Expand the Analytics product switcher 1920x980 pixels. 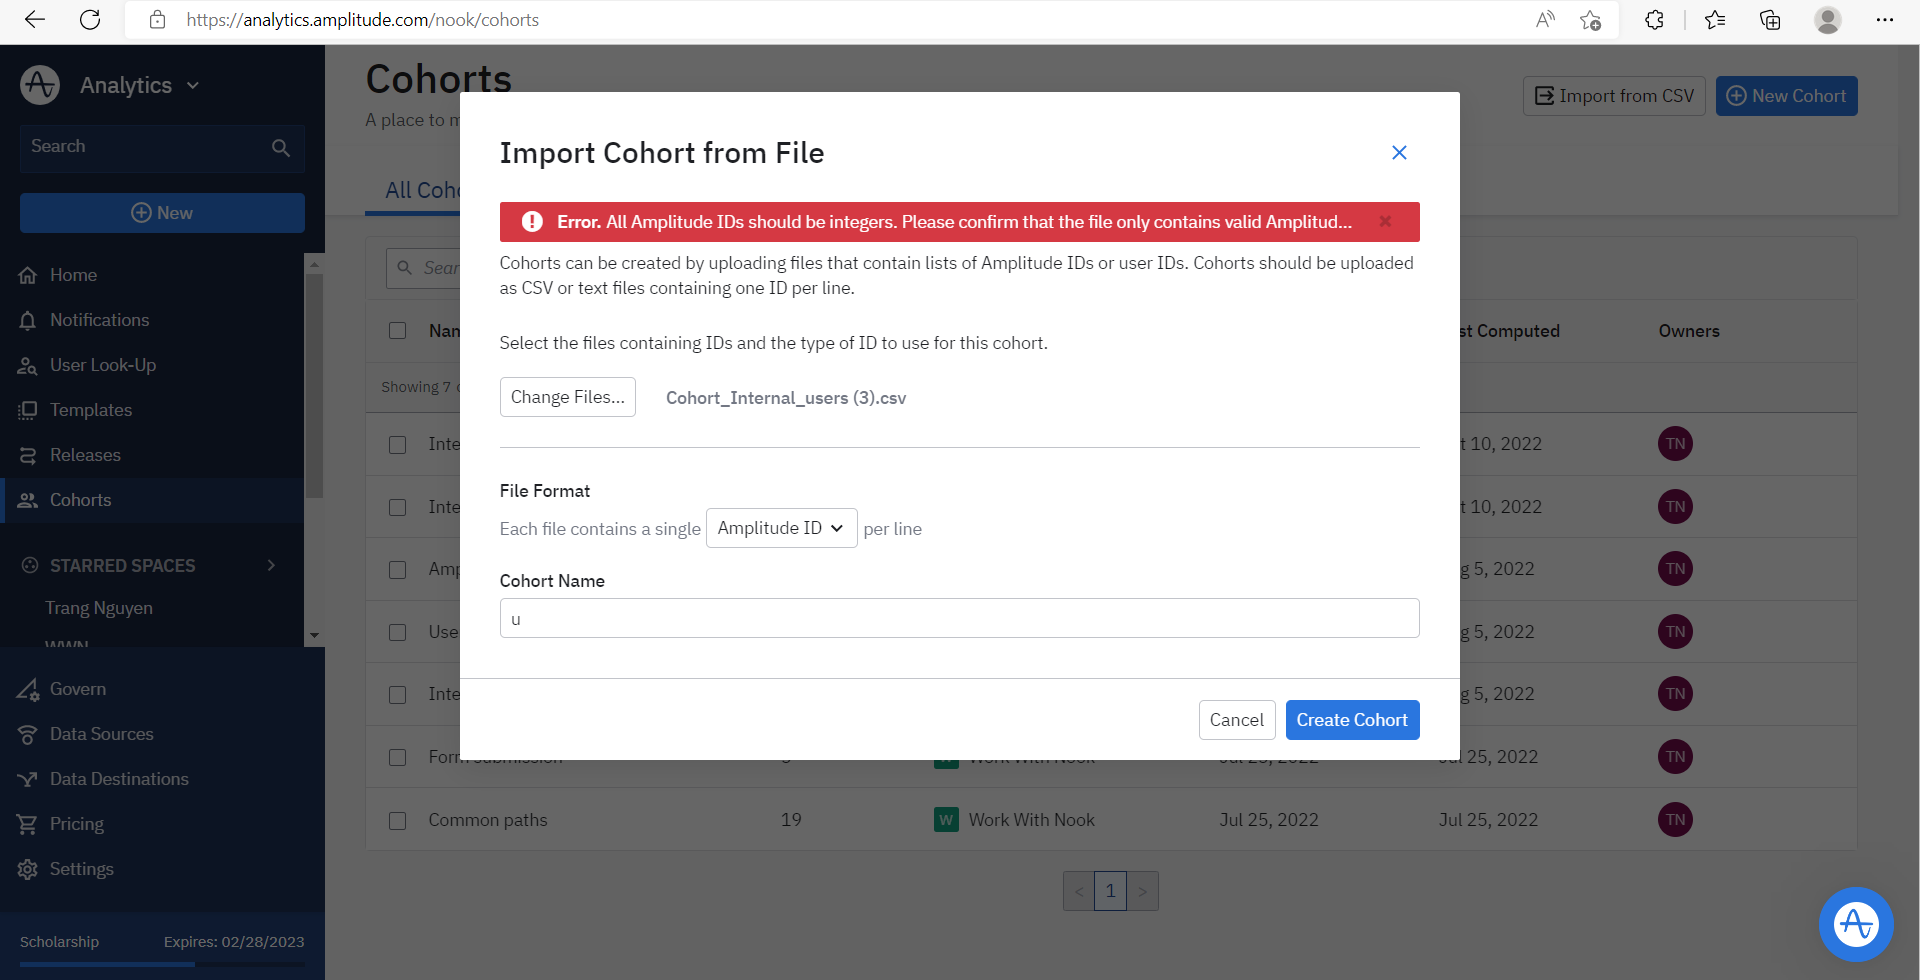pos(140,85)
